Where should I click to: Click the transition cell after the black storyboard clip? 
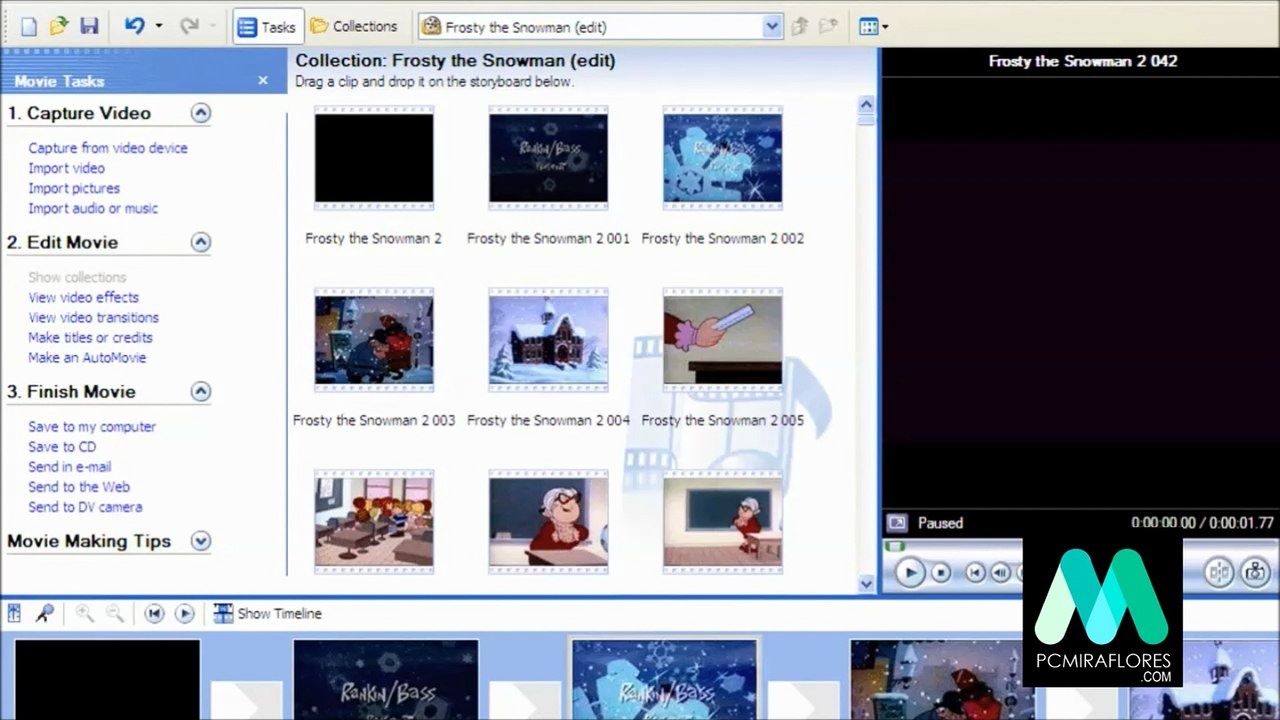click(246, 700)
